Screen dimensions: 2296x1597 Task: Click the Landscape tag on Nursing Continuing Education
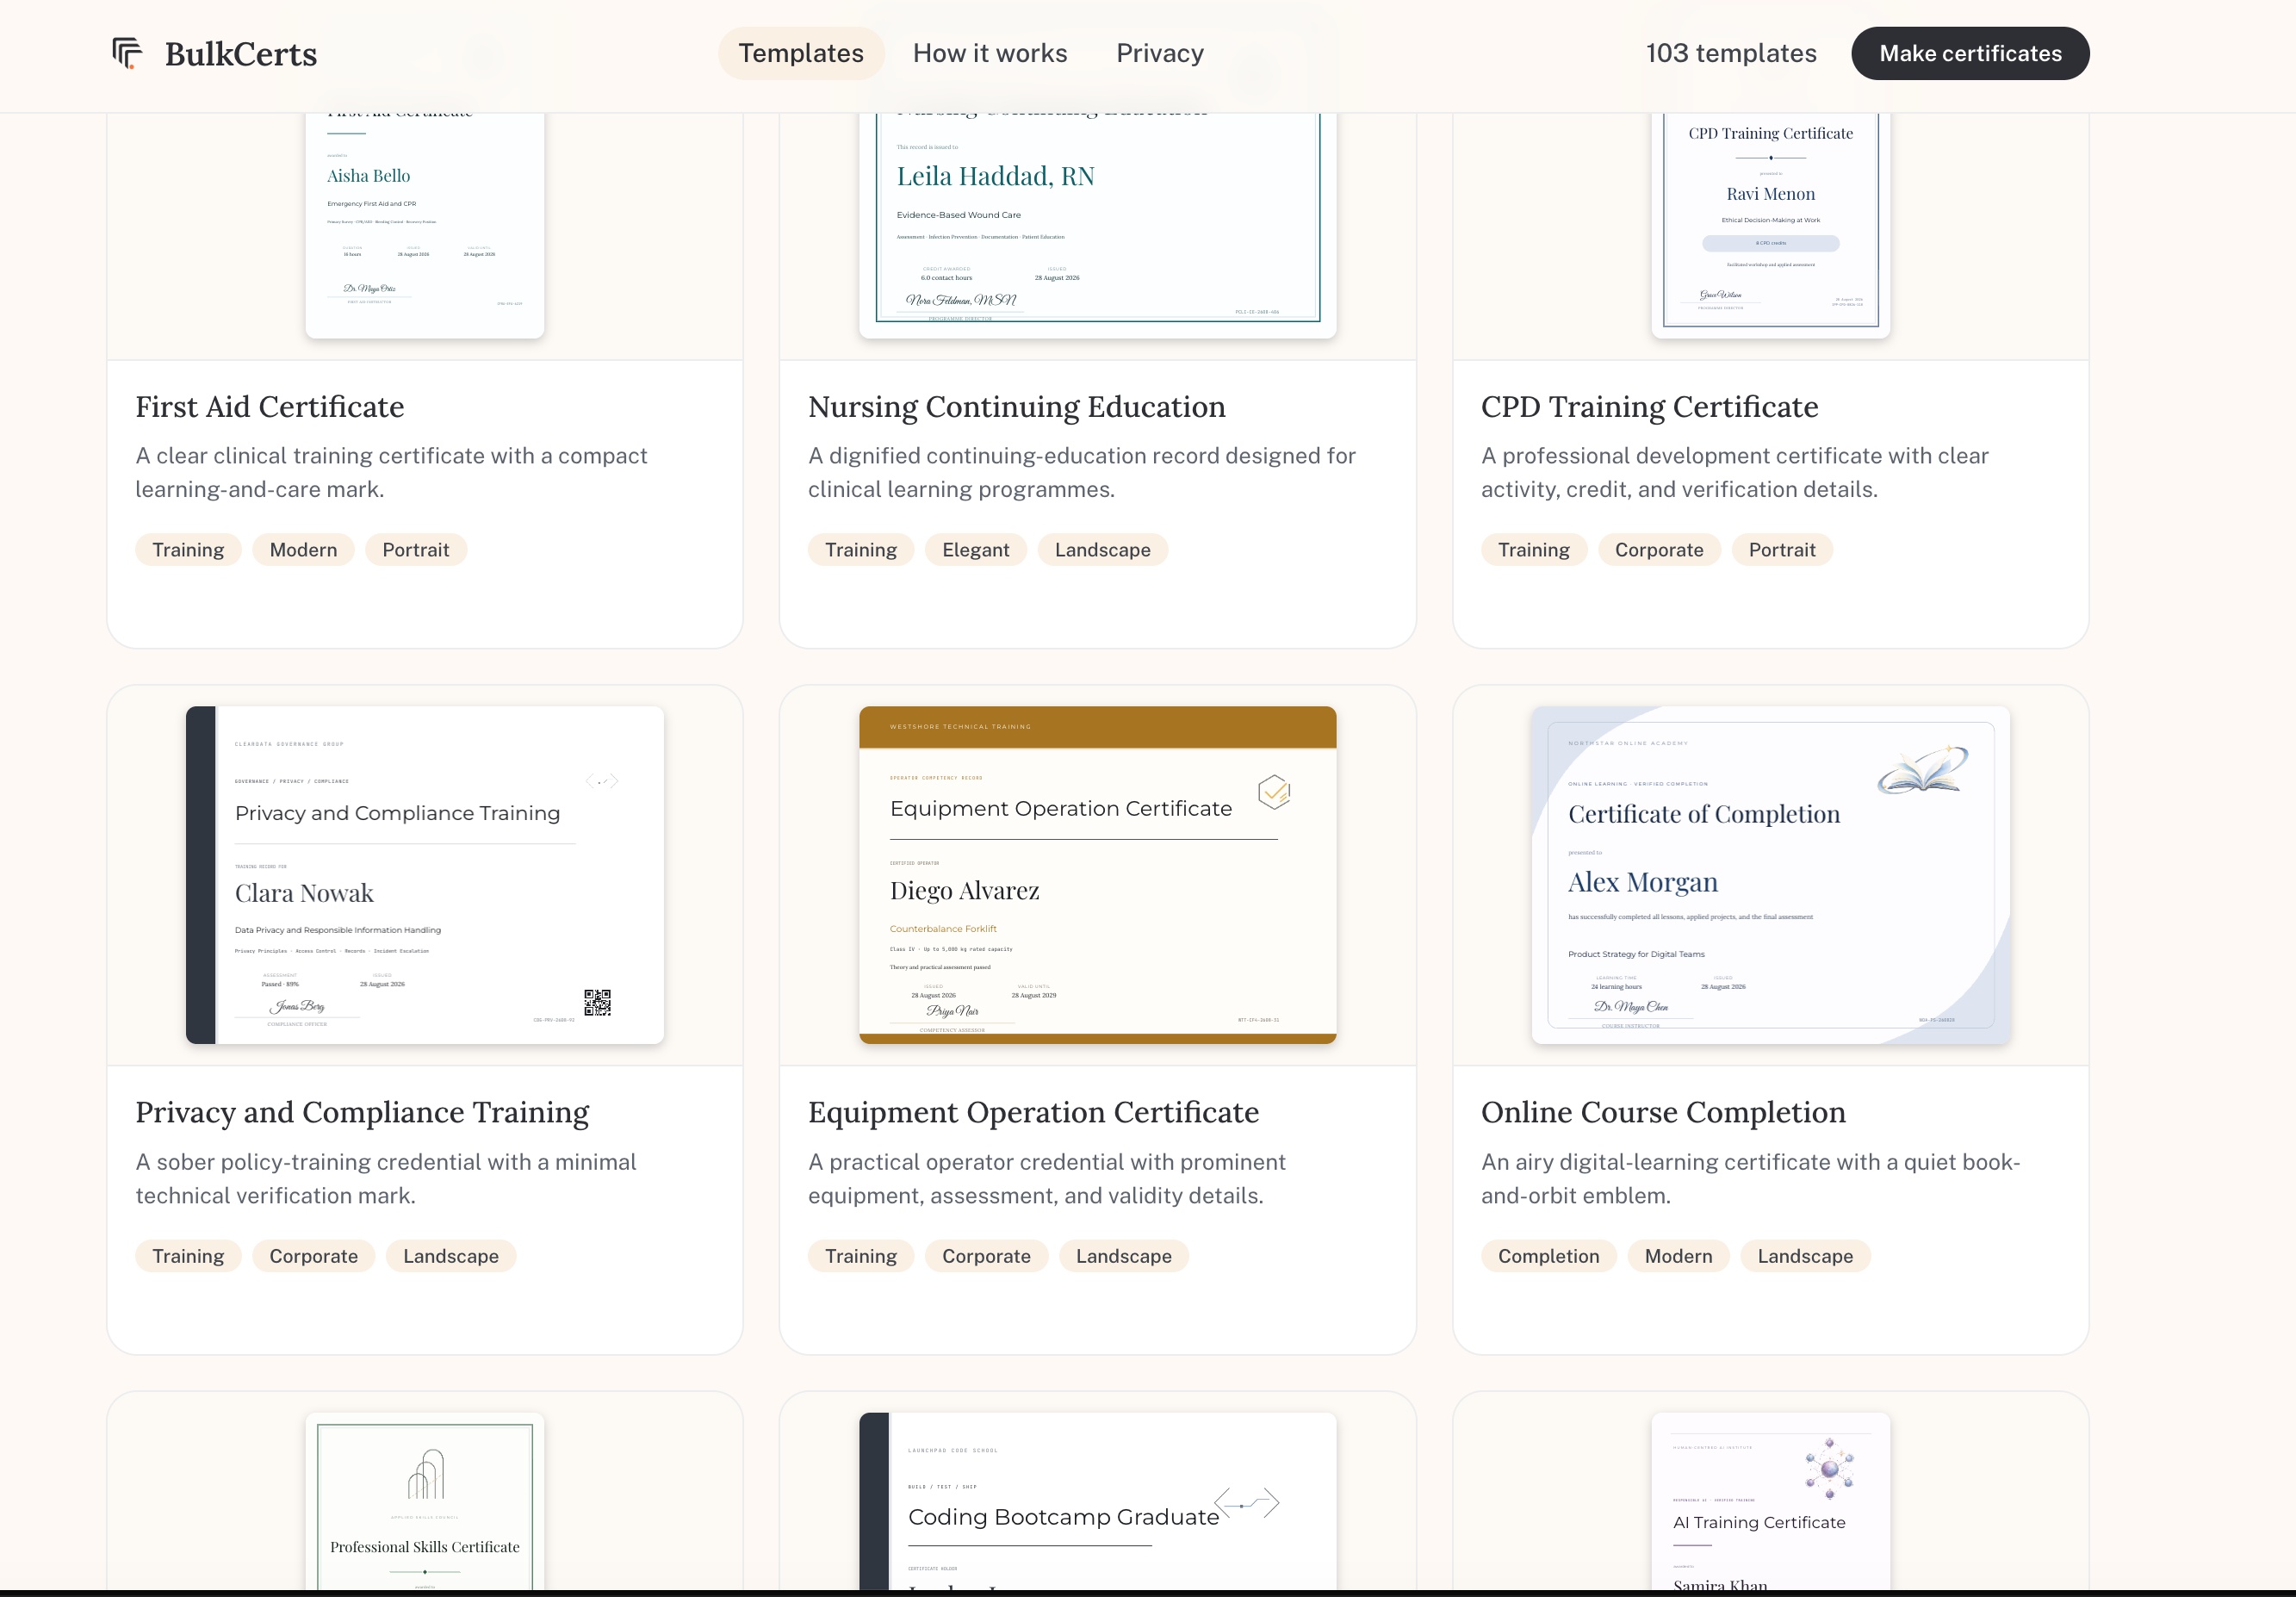[x=1103, y=550]
